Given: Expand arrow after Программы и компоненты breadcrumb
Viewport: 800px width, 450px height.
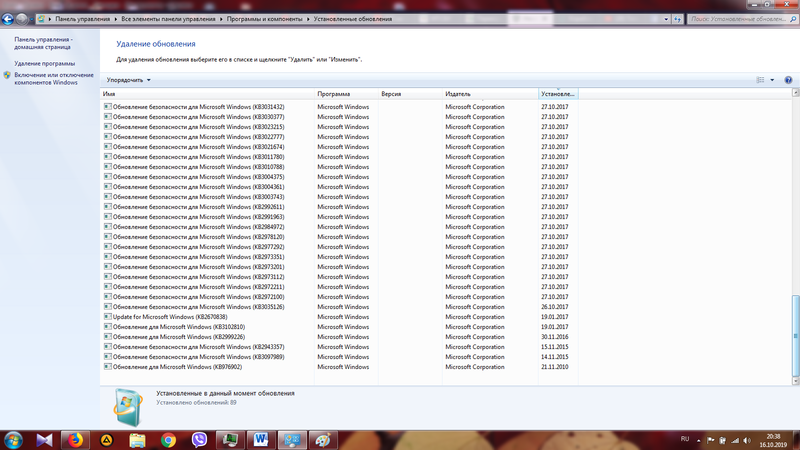Looking at the screenshot, I should tap(308, 19).
